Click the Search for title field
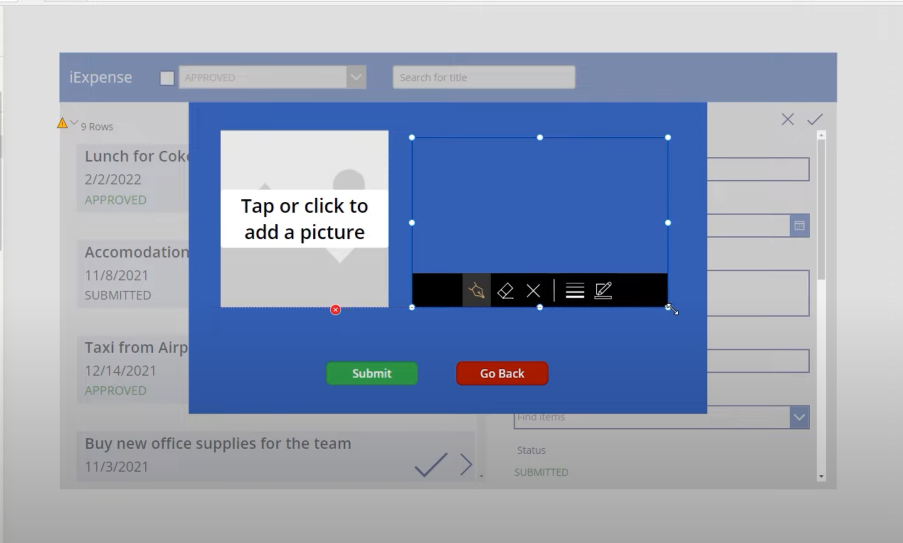 pyautogui.click(x=484, y=77)
